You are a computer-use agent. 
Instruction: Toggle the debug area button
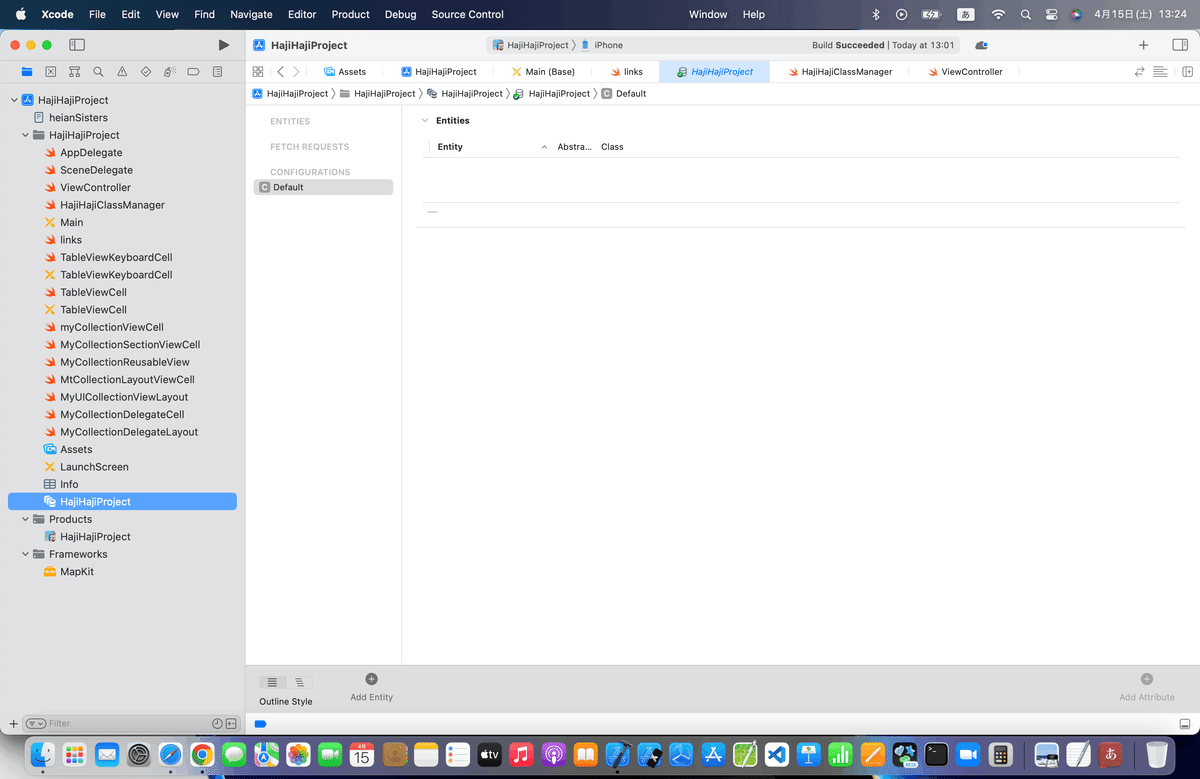click(1185, 723)
